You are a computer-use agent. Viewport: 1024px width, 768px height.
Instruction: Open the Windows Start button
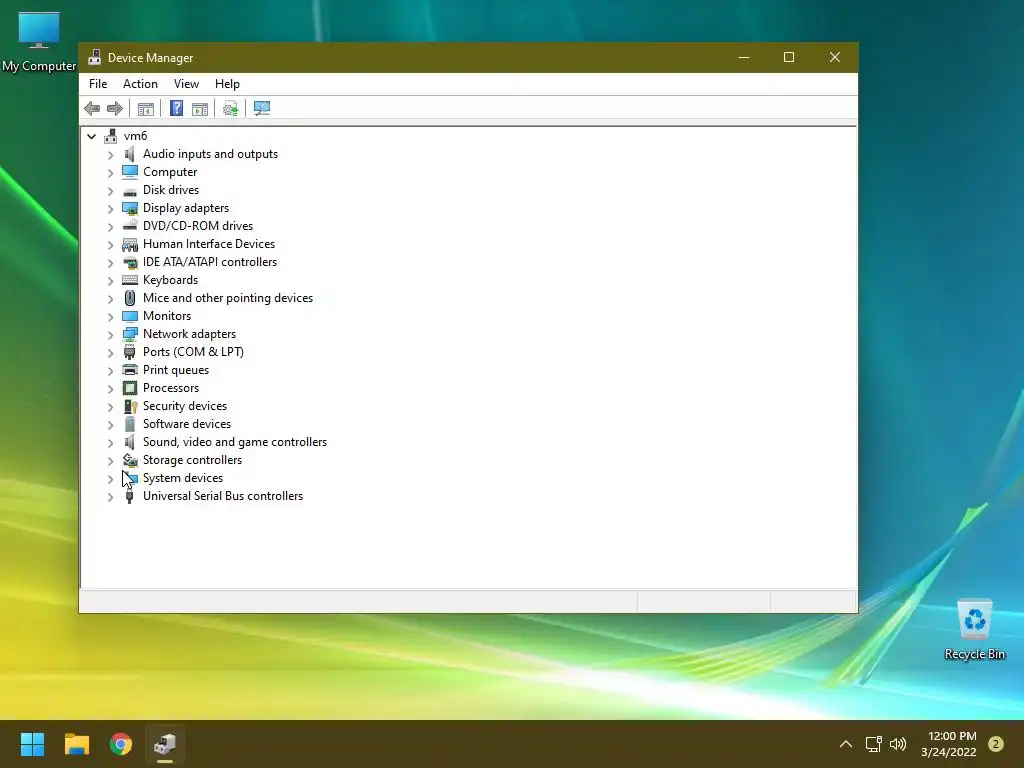32,744
